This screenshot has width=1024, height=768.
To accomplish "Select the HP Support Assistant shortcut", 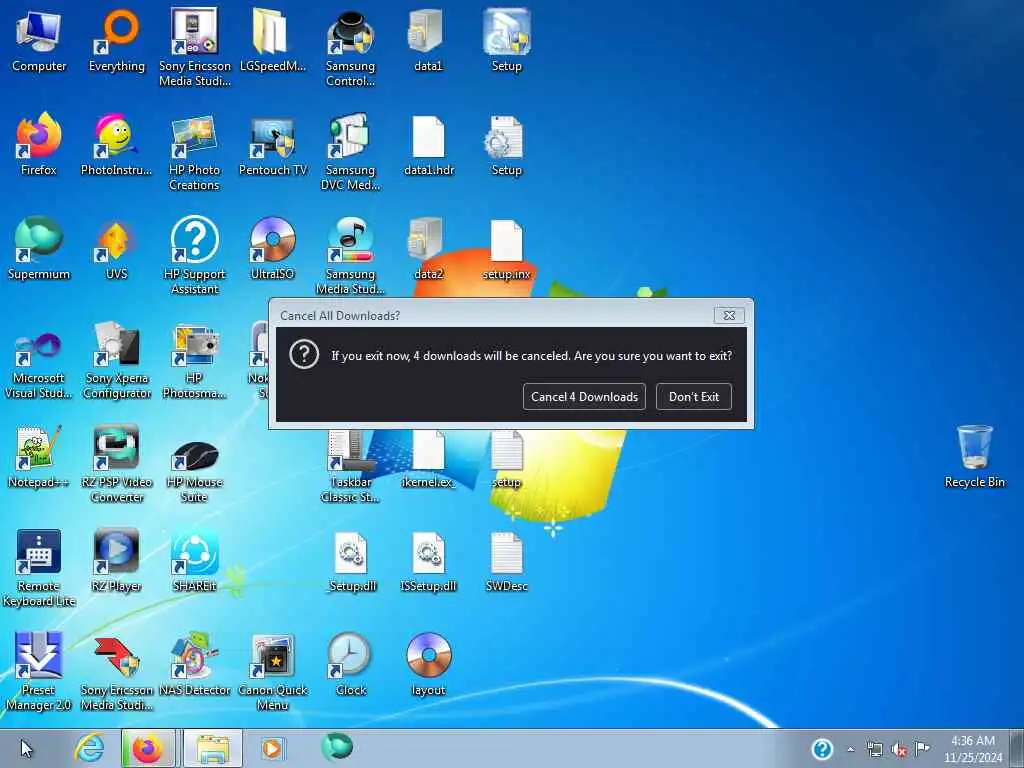I will click(195, 255).
